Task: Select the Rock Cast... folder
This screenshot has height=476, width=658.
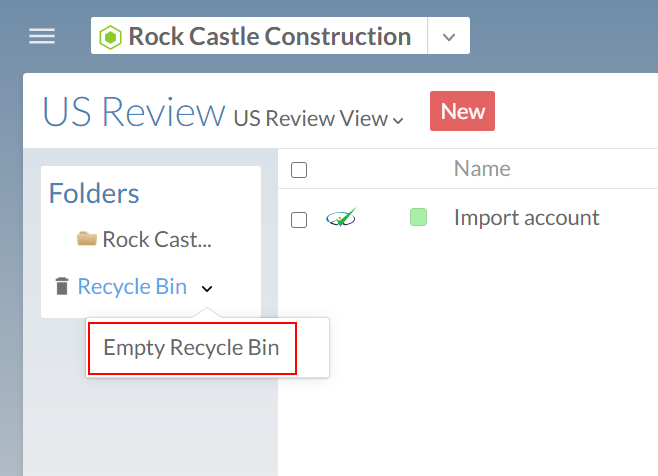Action: [157, 240]
